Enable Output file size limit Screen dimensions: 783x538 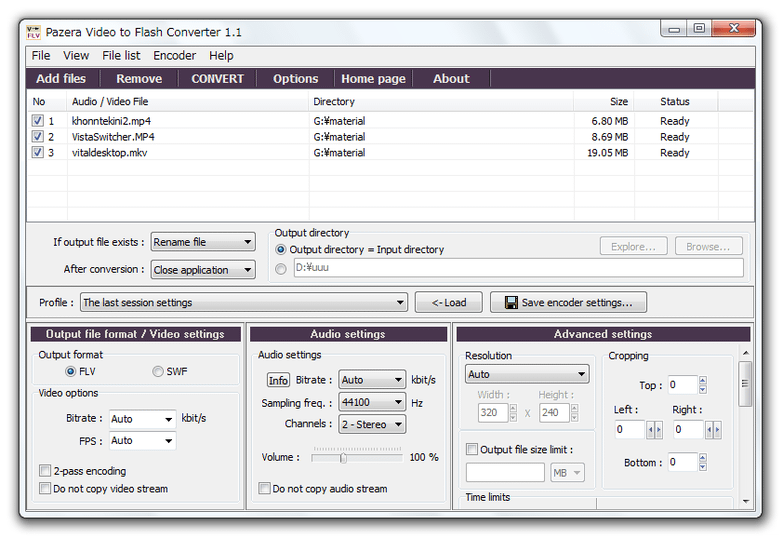[x=471, y=449]
